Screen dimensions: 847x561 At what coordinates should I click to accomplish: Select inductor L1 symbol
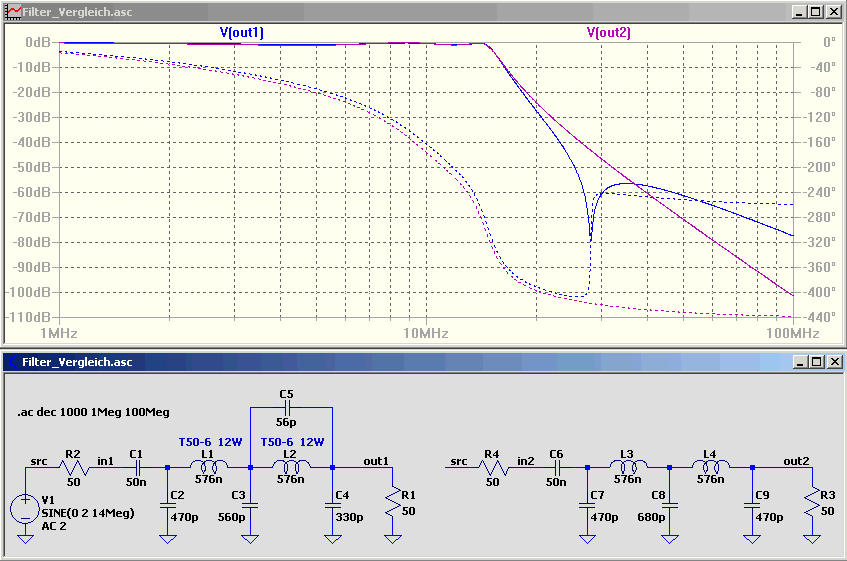click(209, 465)
